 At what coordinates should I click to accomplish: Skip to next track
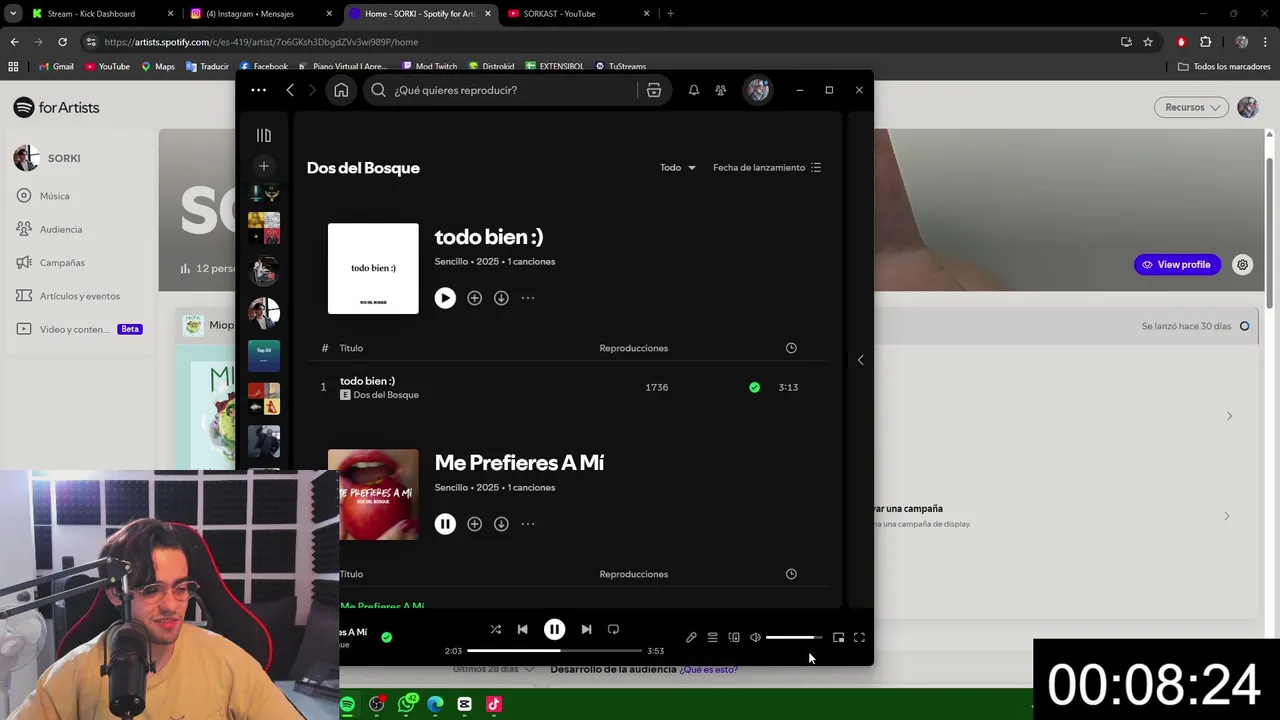pos(586,629)
